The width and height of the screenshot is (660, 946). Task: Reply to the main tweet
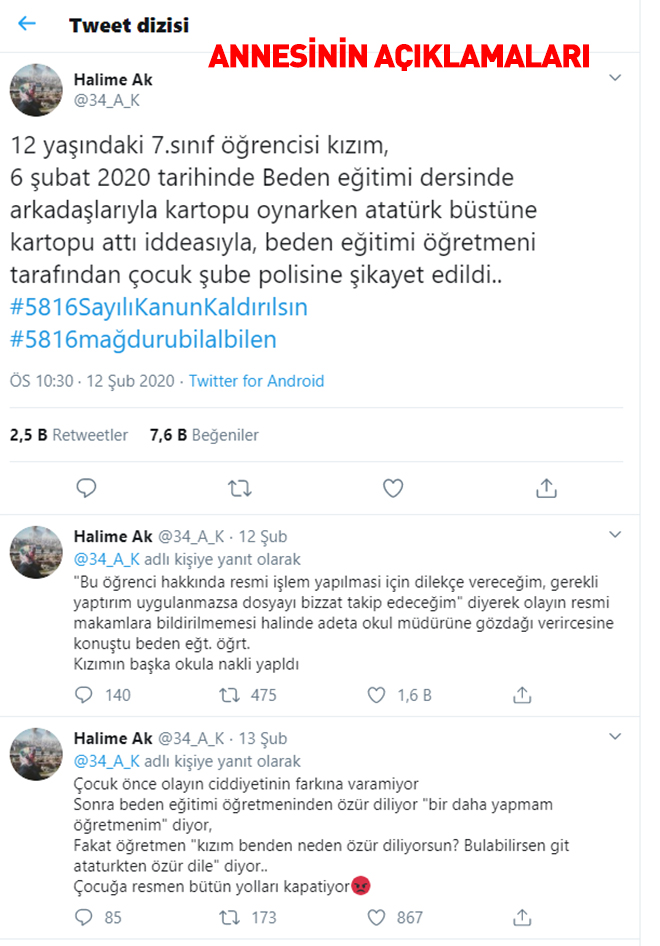coord(86,487)
